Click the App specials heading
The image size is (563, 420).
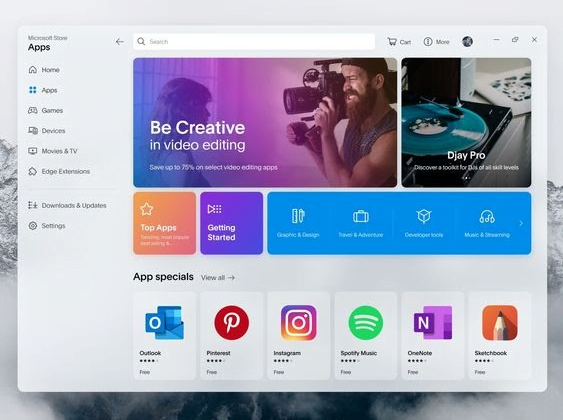(163, 277)
